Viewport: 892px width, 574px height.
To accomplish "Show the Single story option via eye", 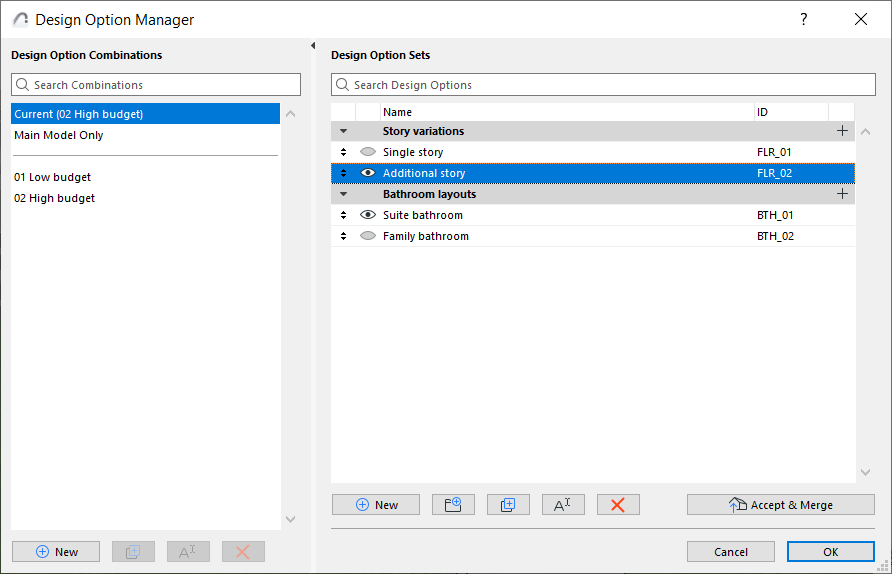I will [368, 152].
